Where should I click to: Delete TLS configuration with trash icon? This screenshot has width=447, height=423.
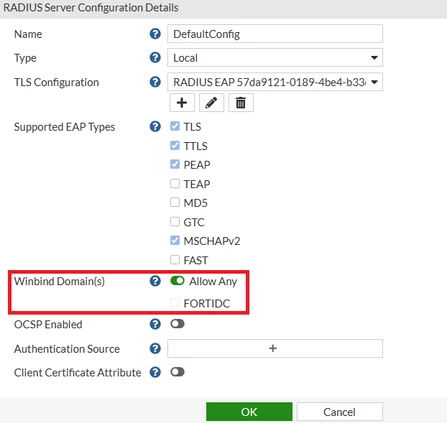(241, 103)
